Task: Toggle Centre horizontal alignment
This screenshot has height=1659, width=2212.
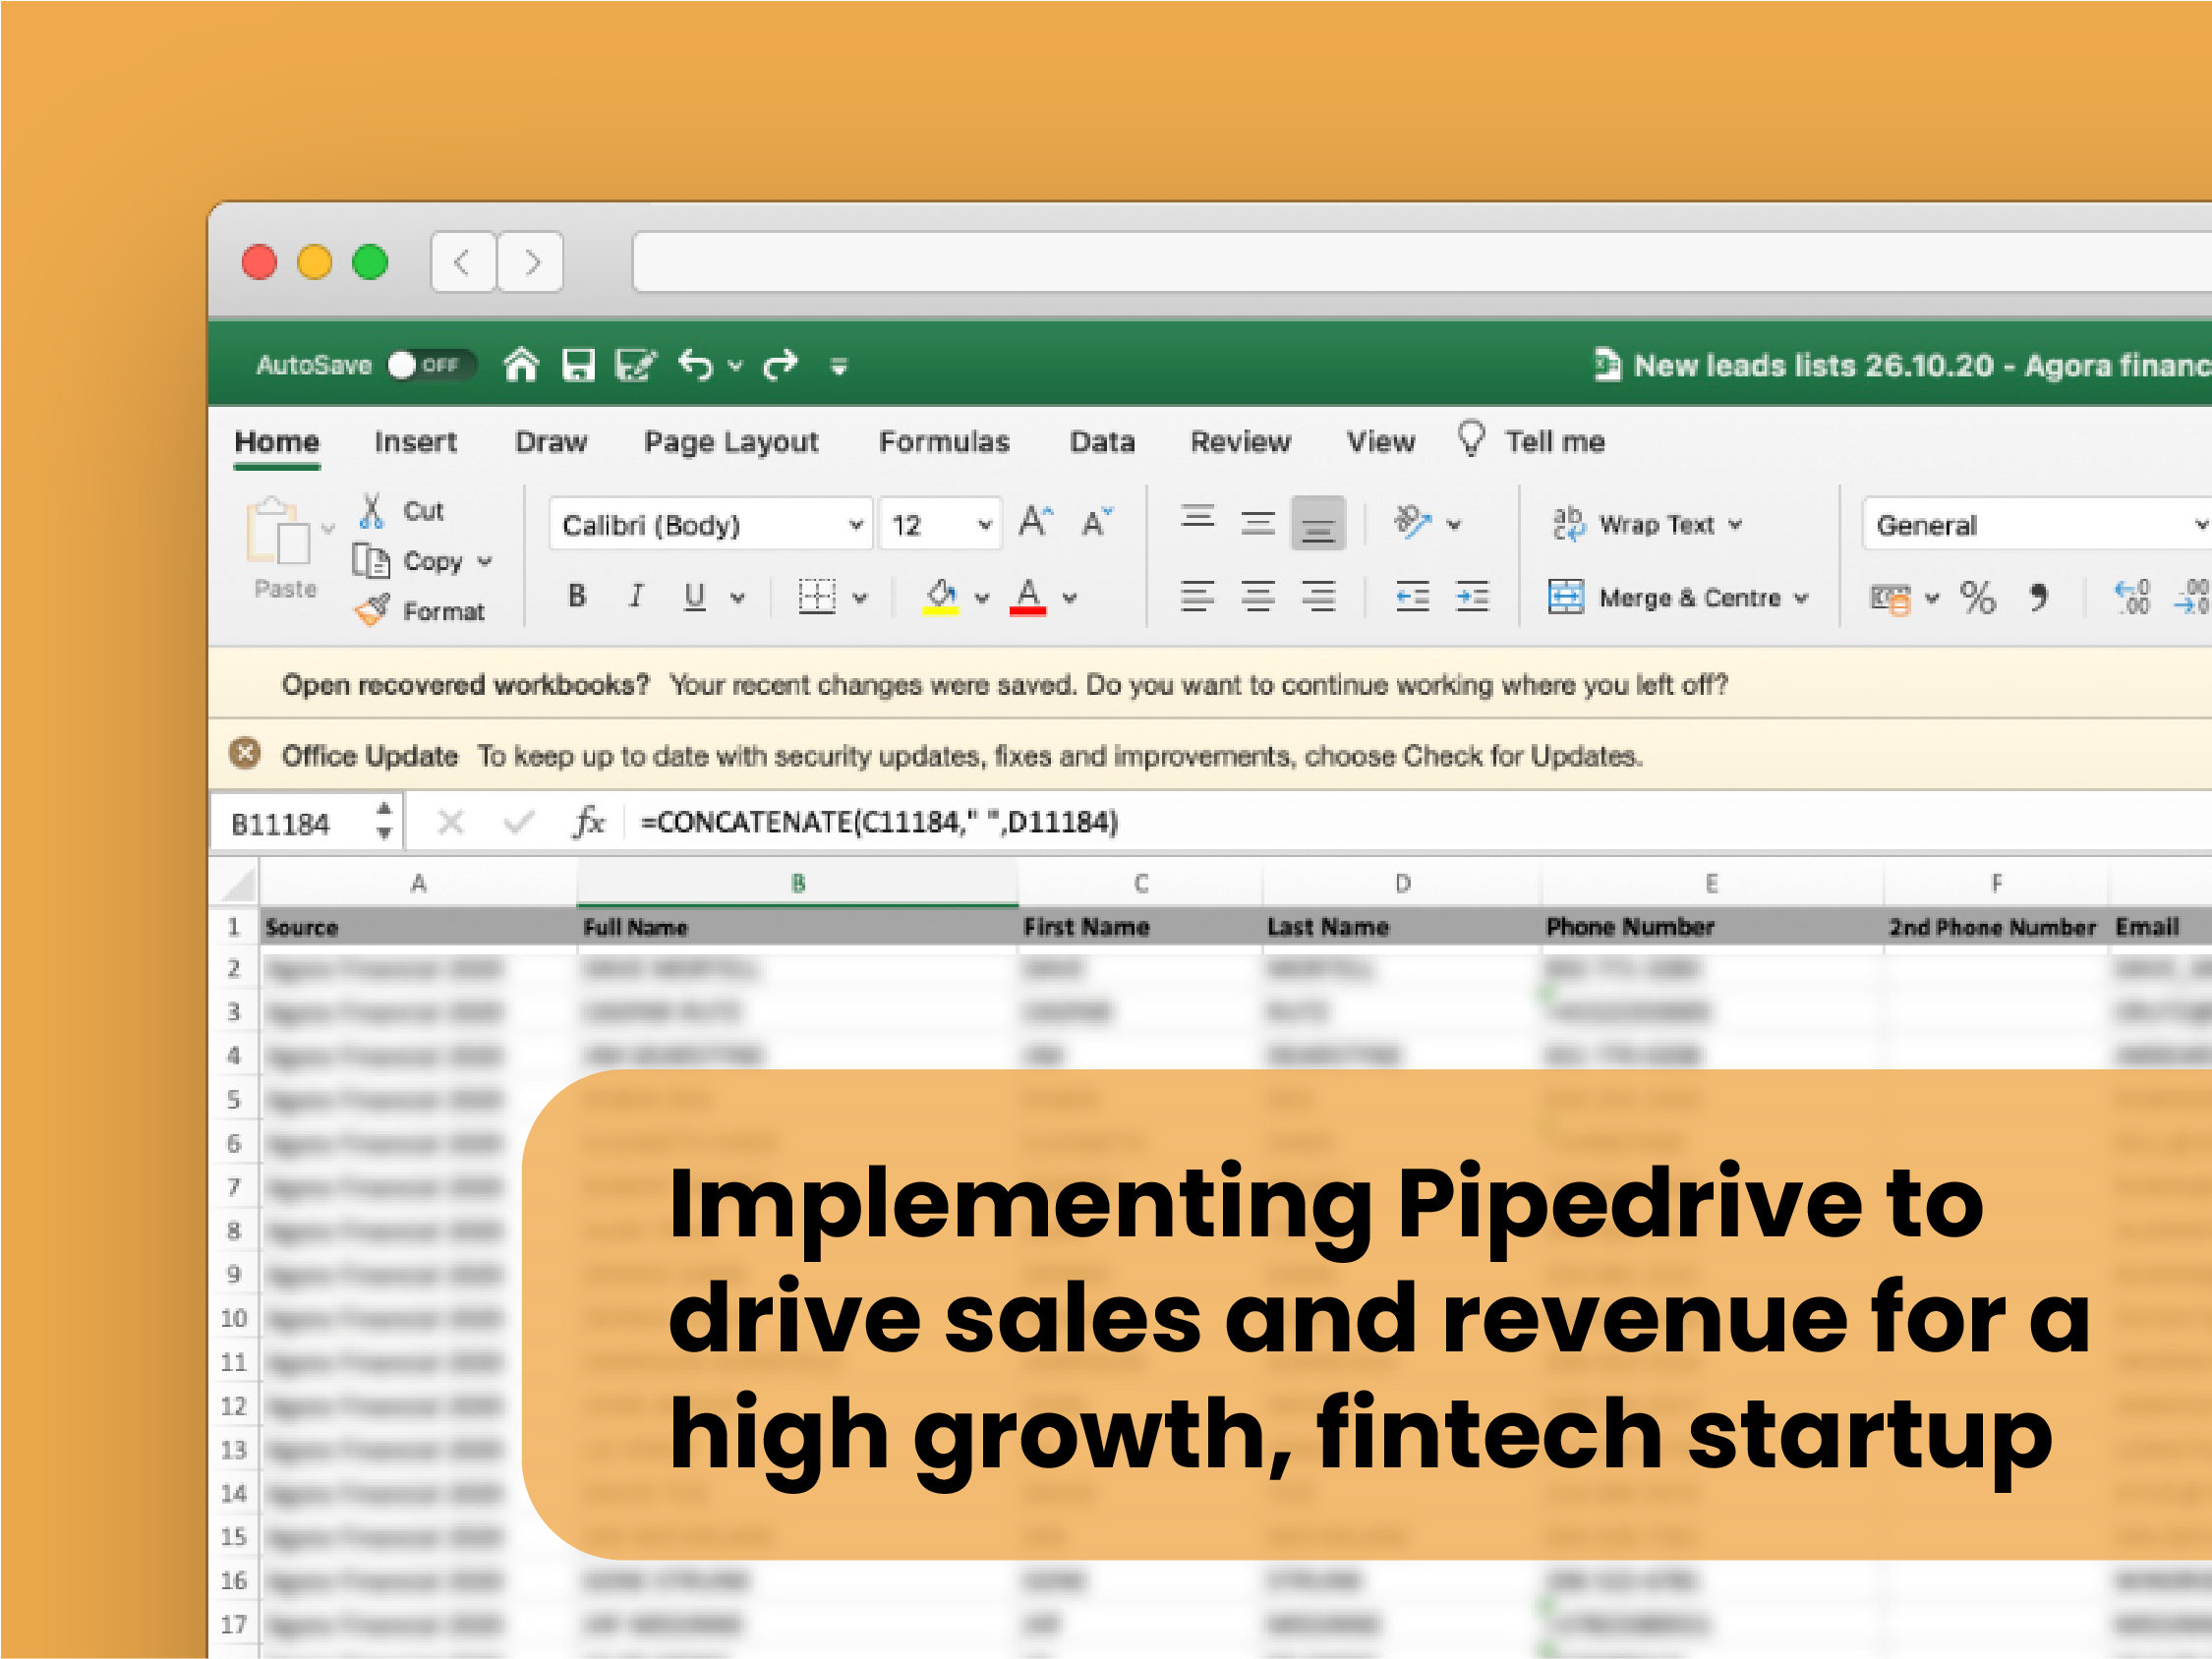Action: click(1257, 597)
